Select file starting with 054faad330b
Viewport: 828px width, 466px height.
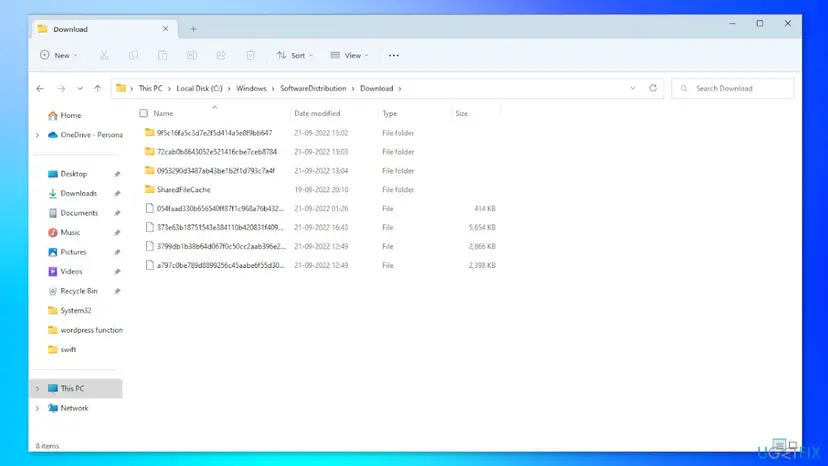pyautogui.click(x=214, y=209)
